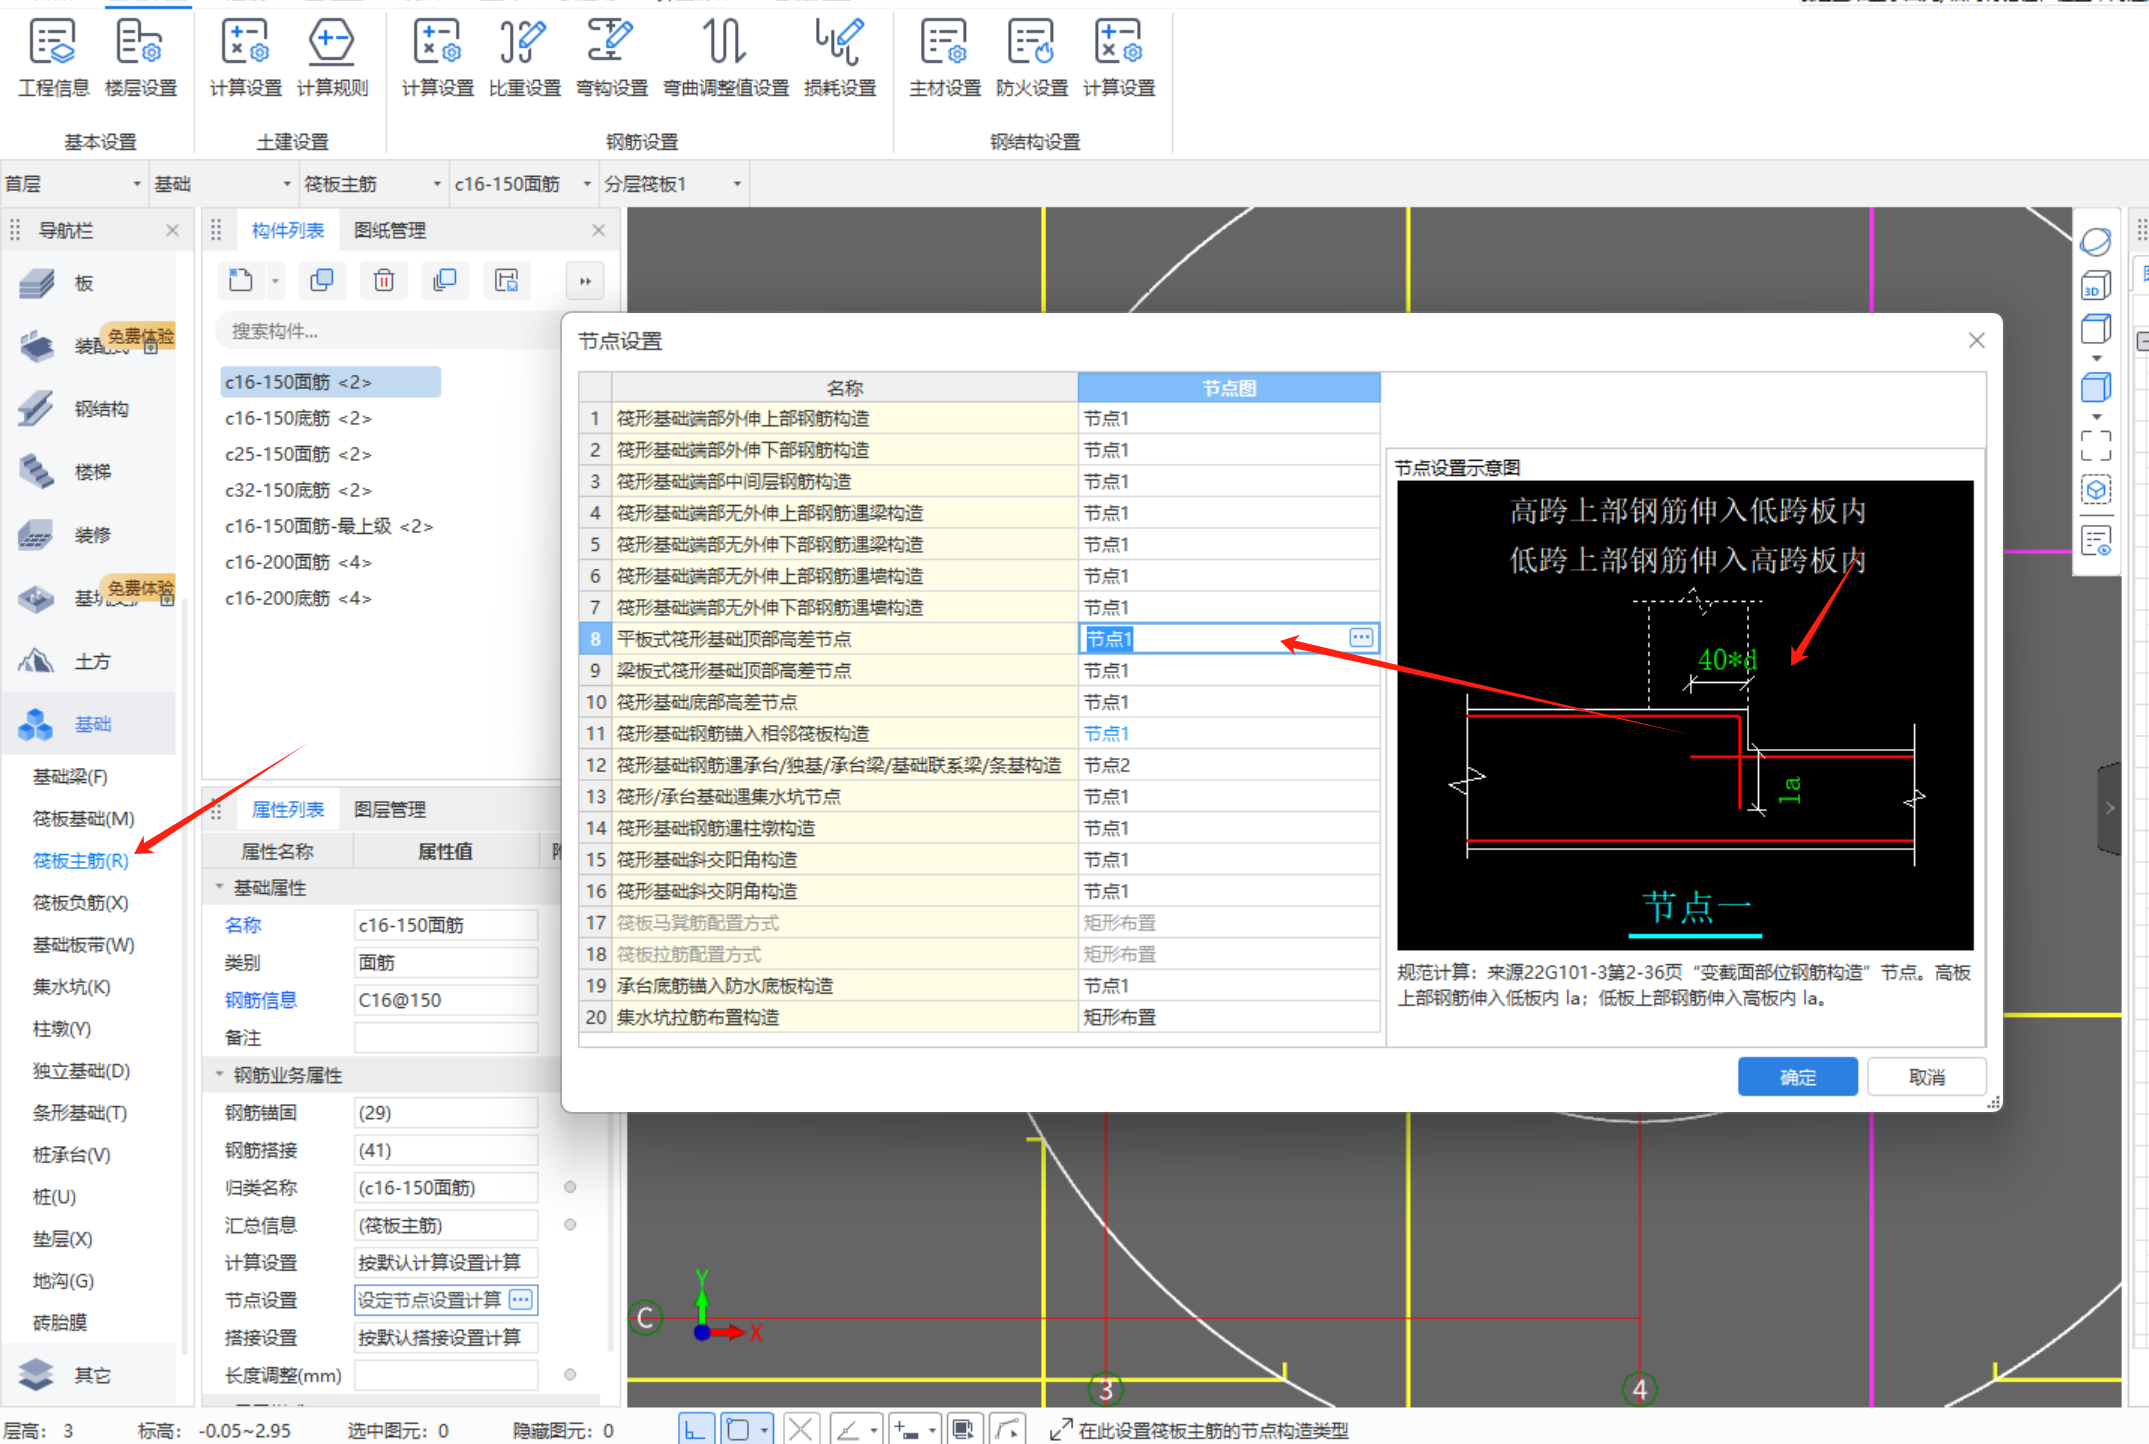Open 弯钩设置 hook settings

point(611,58)
